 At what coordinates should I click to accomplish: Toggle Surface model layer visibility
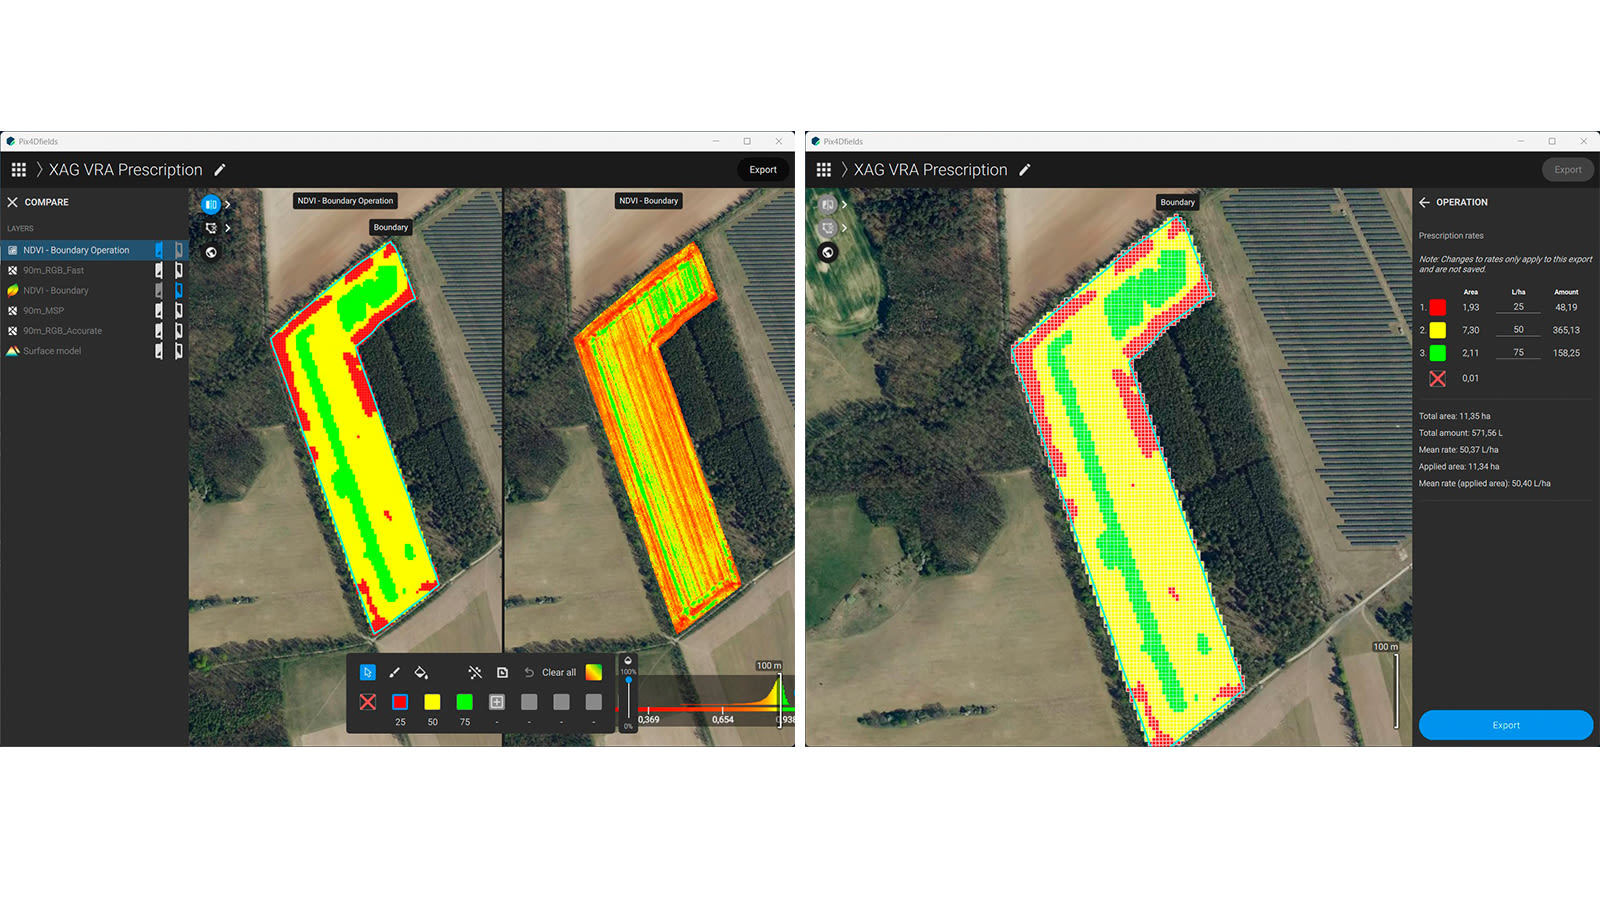(x=159, y=351)
